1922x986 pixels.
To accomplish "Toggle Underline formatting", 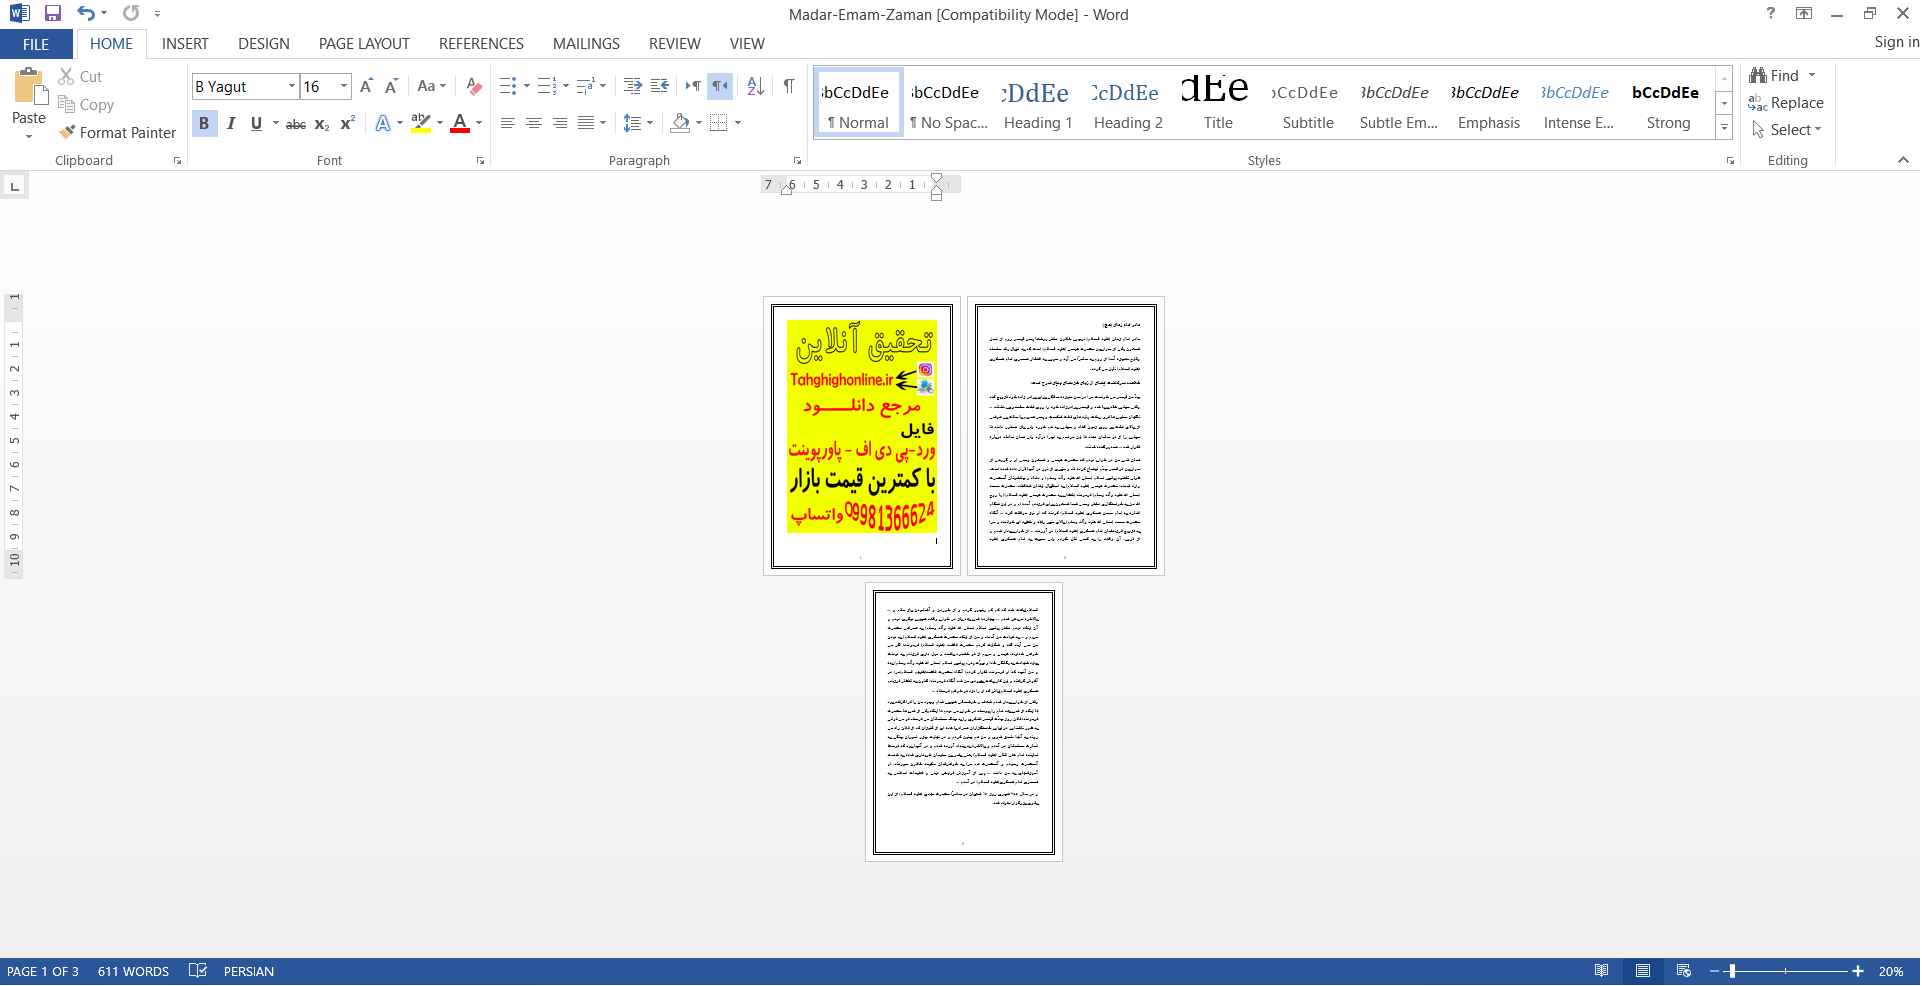I will pos(257,124).
